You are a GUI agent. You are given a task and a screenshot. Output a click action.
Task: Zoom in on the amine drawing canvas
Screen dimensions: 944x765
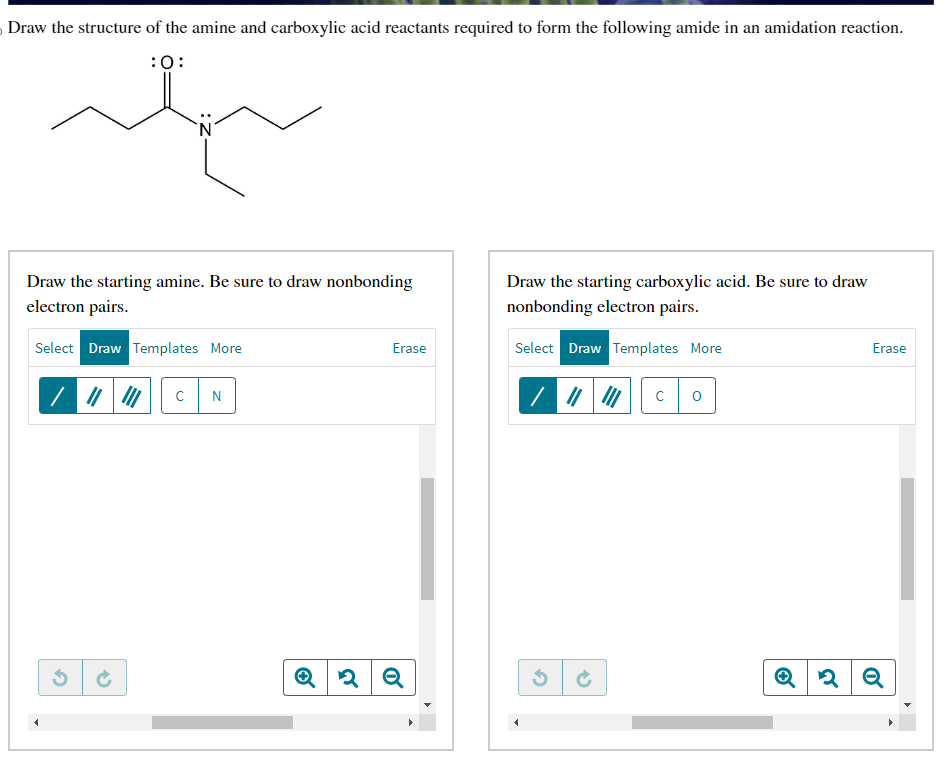coord(305,677)
